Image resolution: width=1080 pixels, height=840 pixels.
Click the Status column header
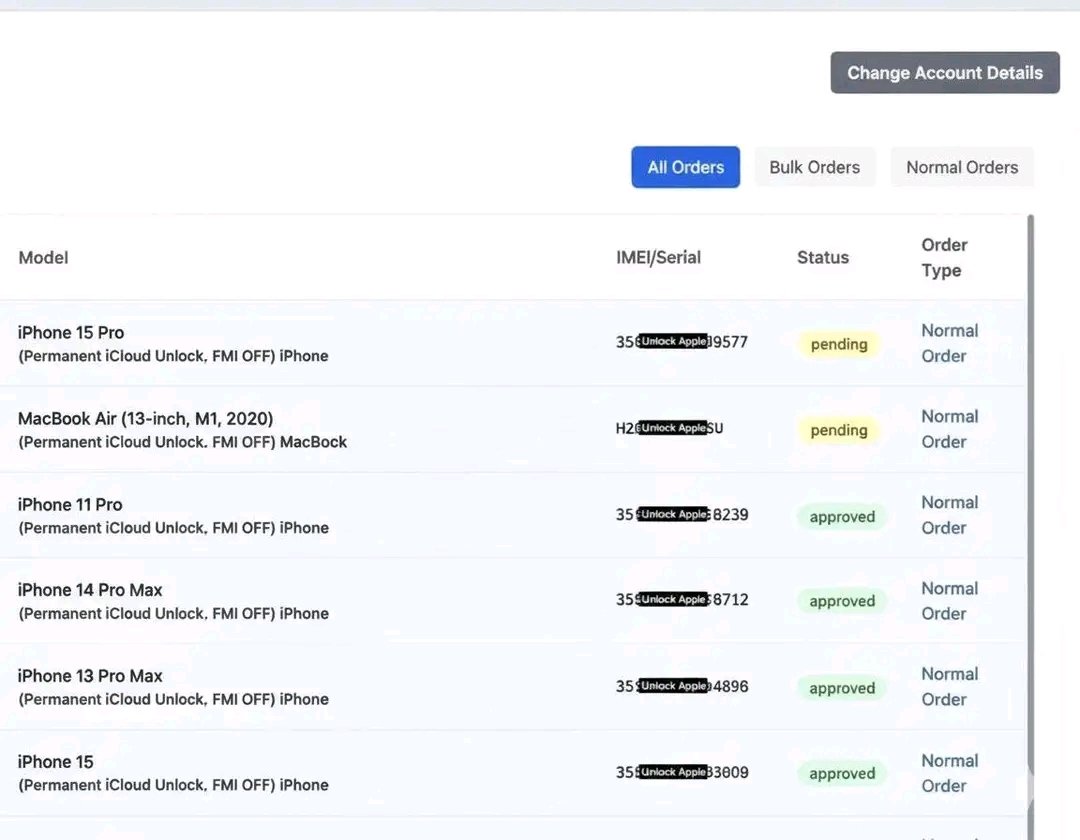[822, 258]
